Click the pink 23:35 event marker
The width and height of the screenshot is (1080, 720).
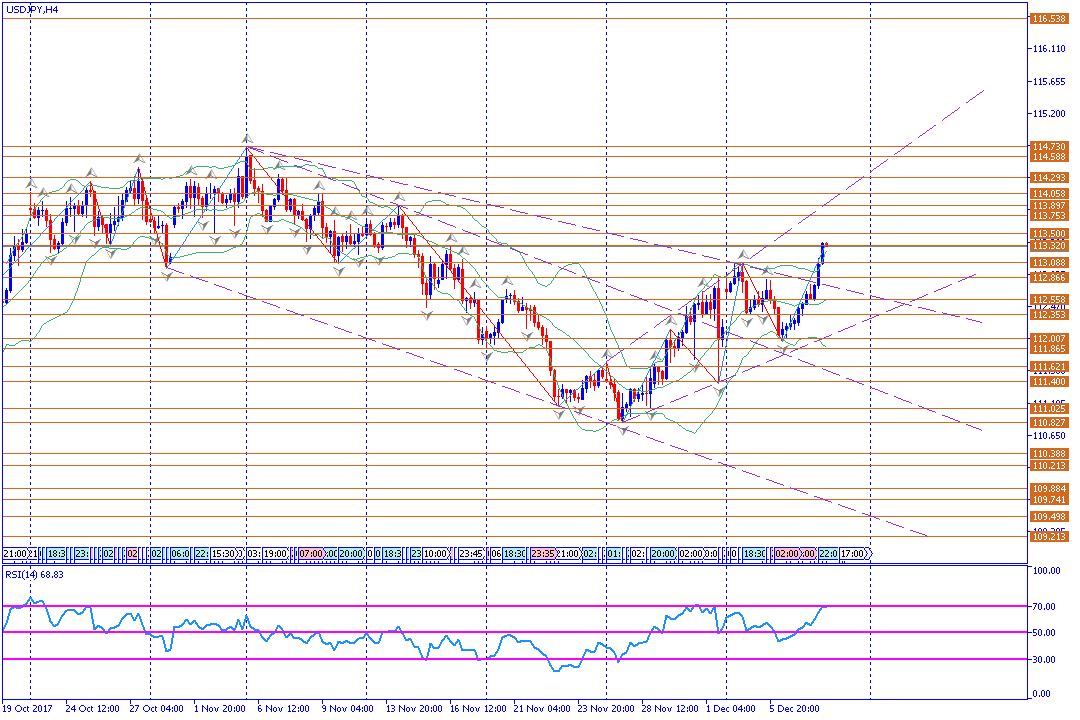(543, 553)
